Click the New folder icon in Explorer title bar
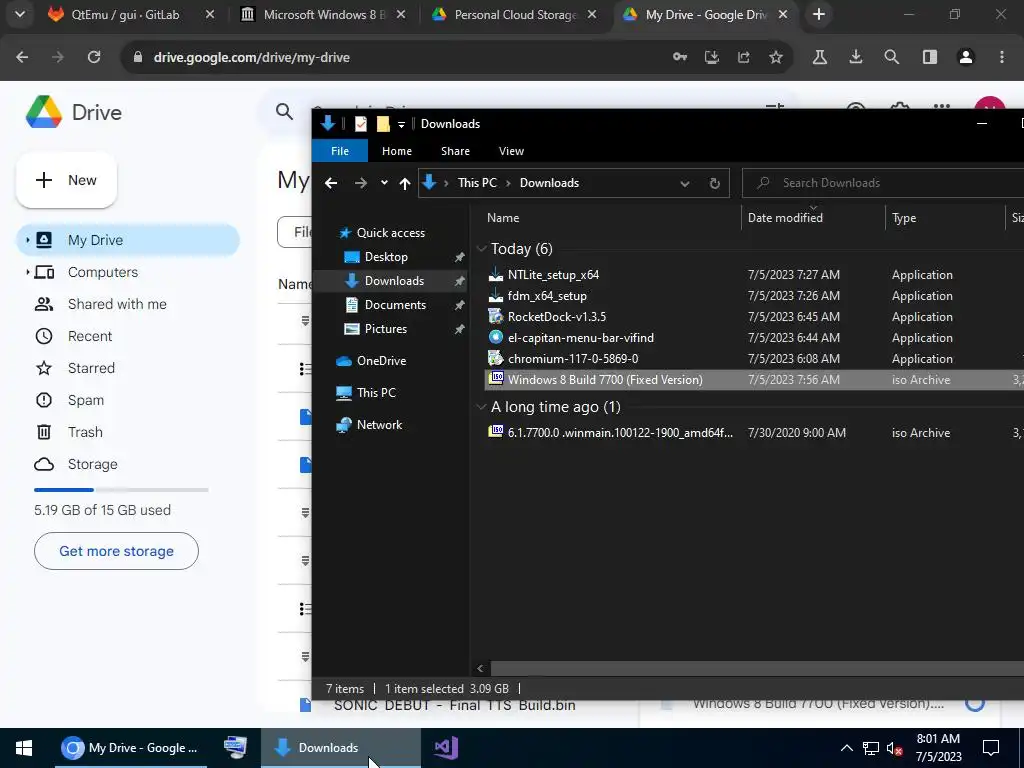 [x=383, y=123]
